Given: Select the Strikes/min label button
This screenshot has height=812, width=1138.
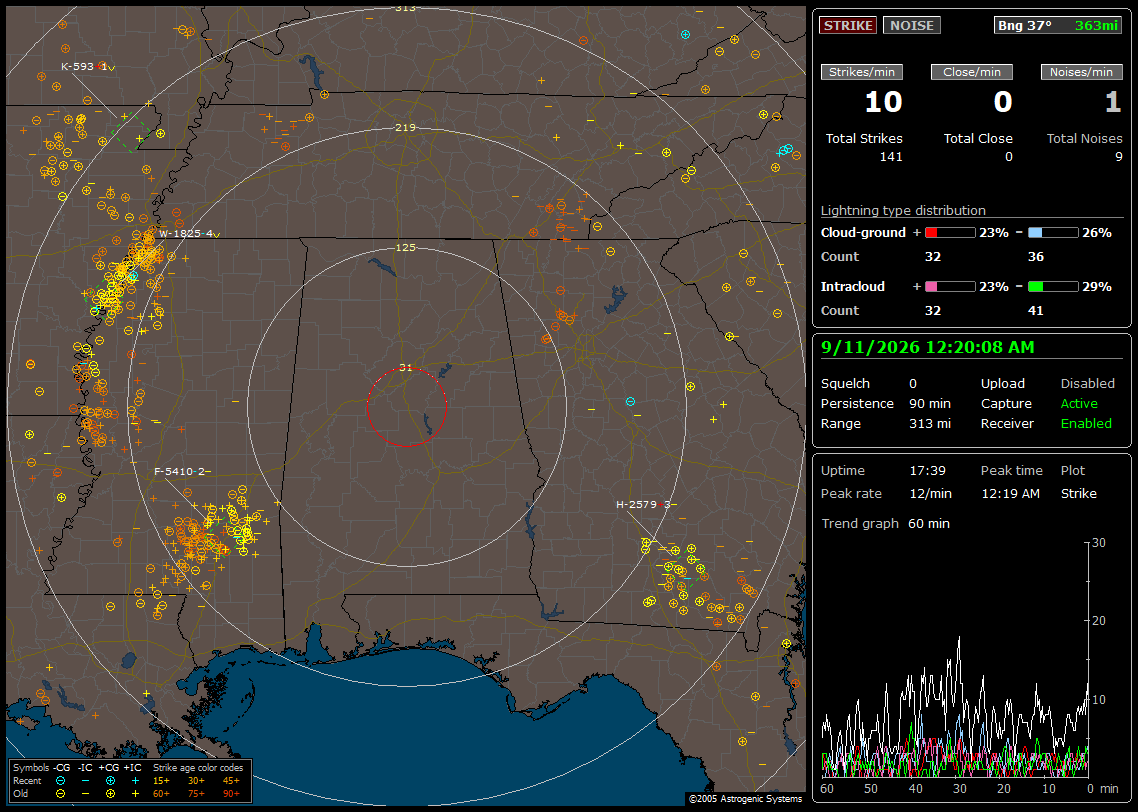Looking at the screenshot, I should coord(861,72).
